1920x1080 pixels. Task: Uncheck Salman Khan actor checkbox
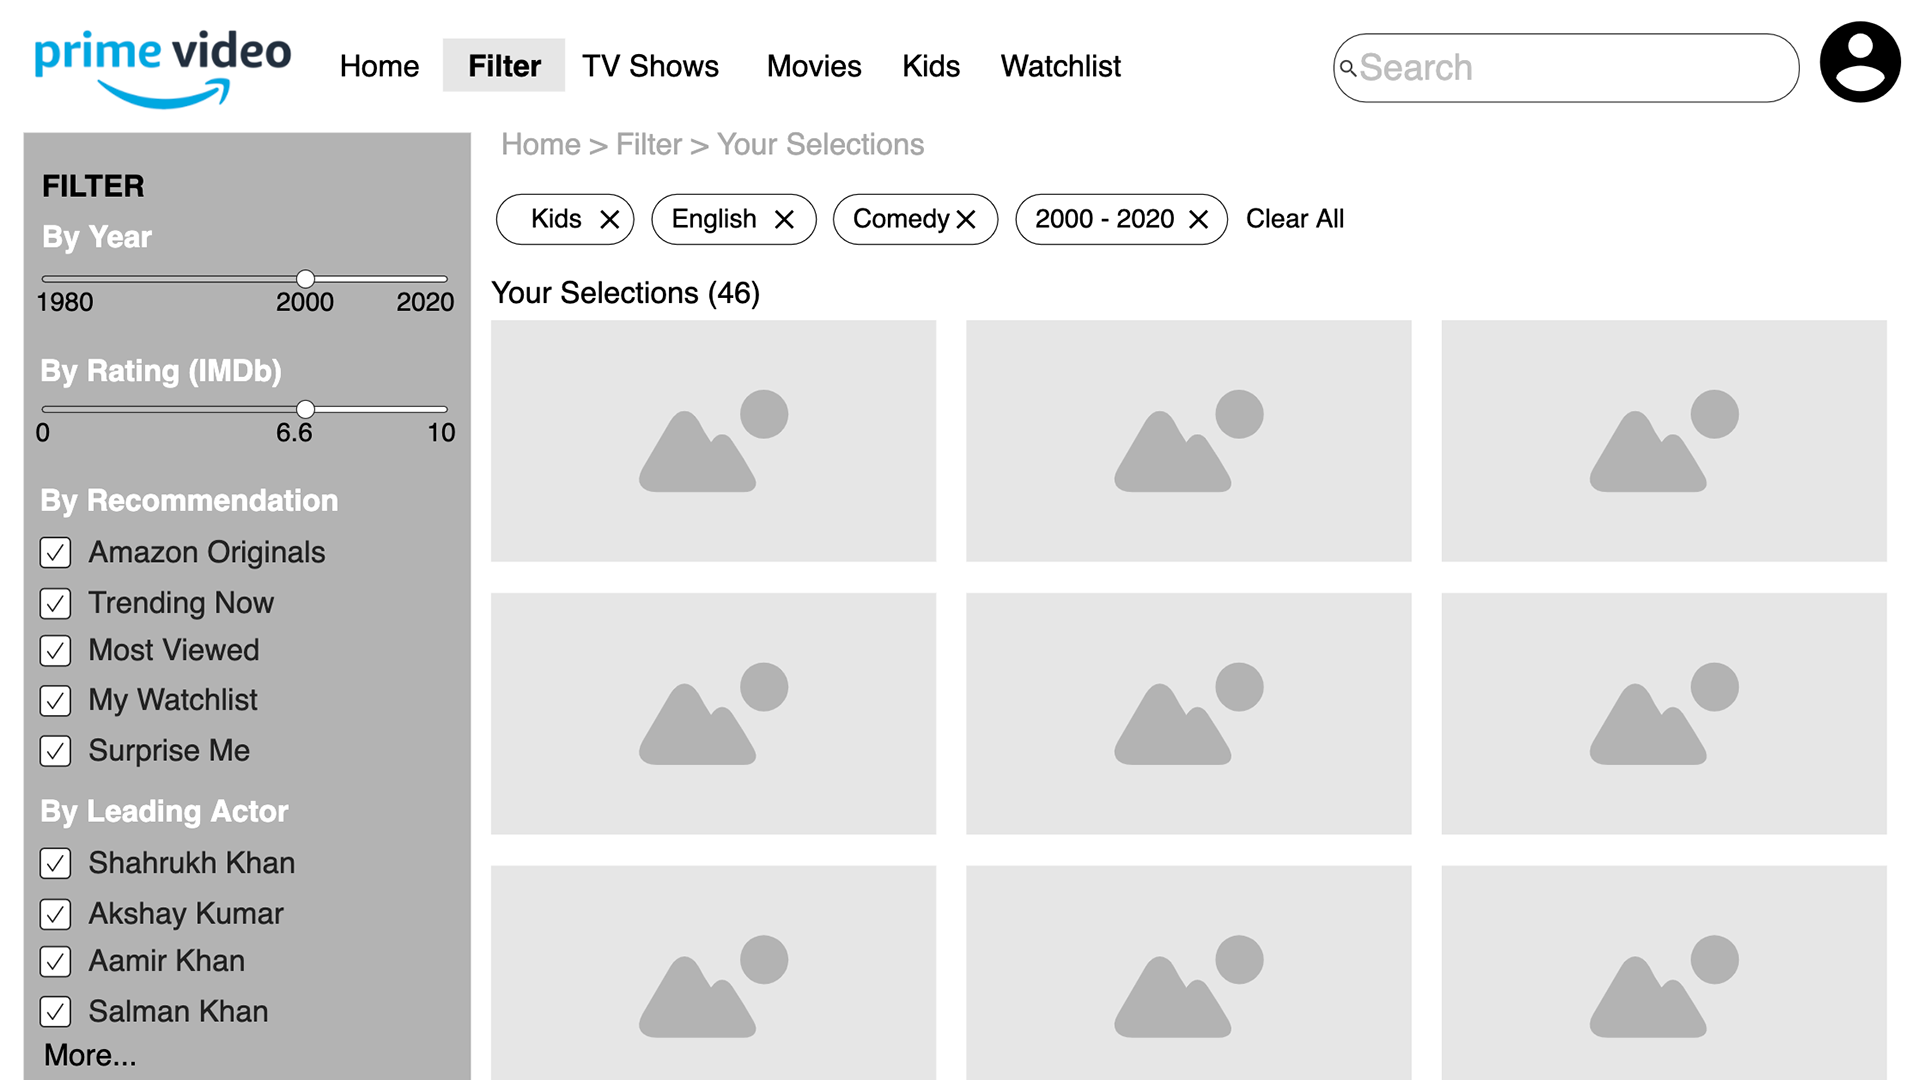55,1012
